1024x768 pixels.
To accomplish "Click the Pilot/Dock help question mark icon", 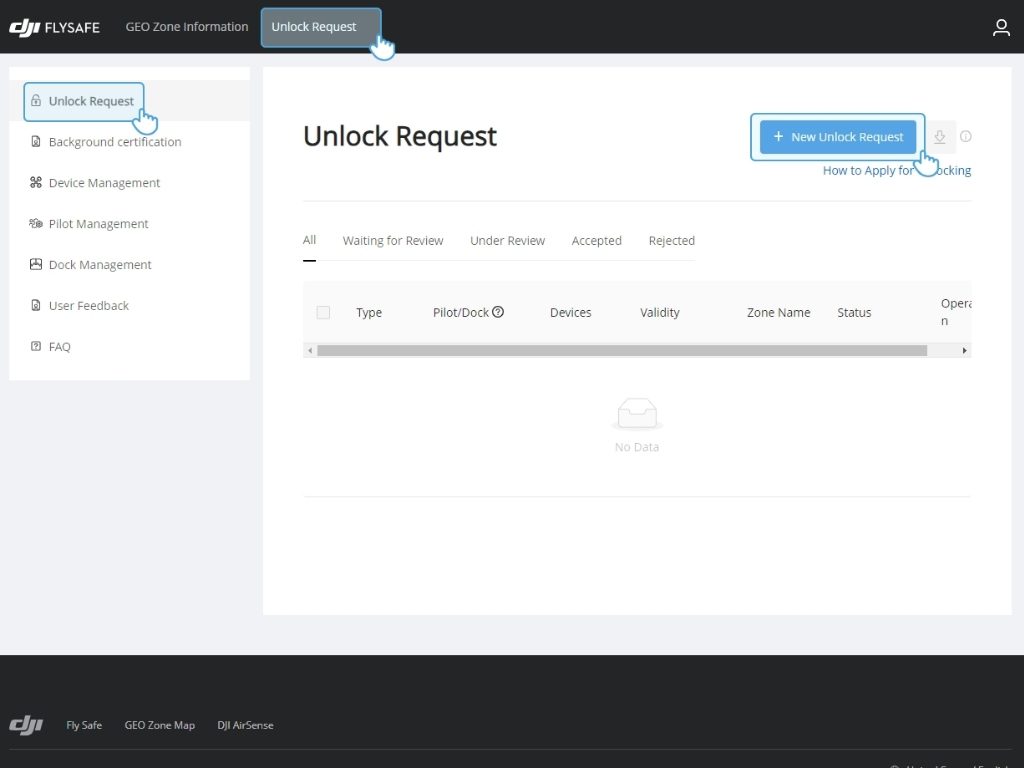I will [498, 312].
